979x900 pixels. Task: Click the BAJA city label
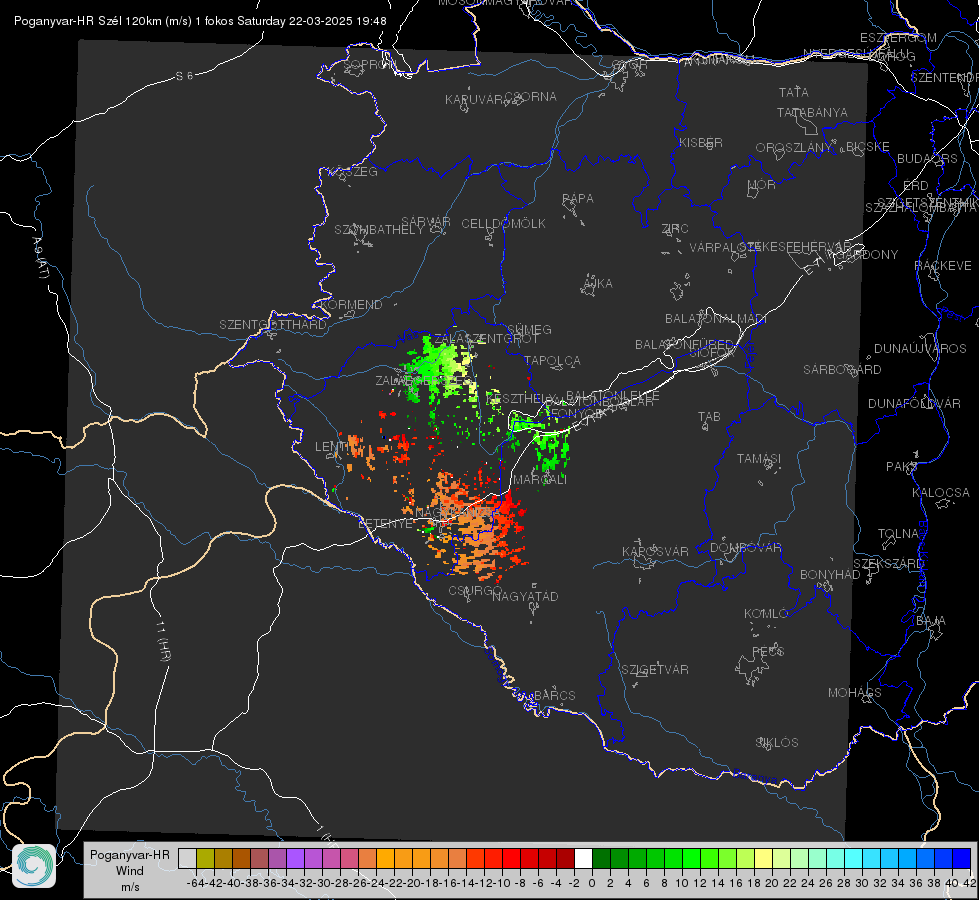point(931,621)
